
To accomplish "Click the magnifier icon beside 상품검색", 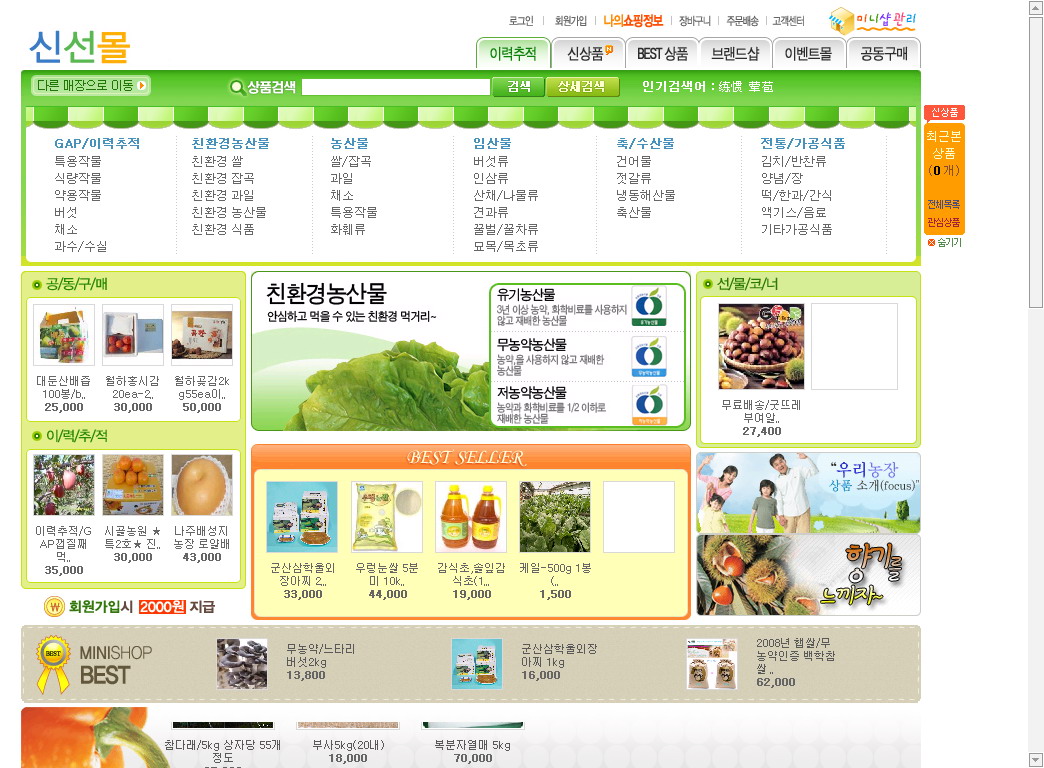I will click(236, 87).
